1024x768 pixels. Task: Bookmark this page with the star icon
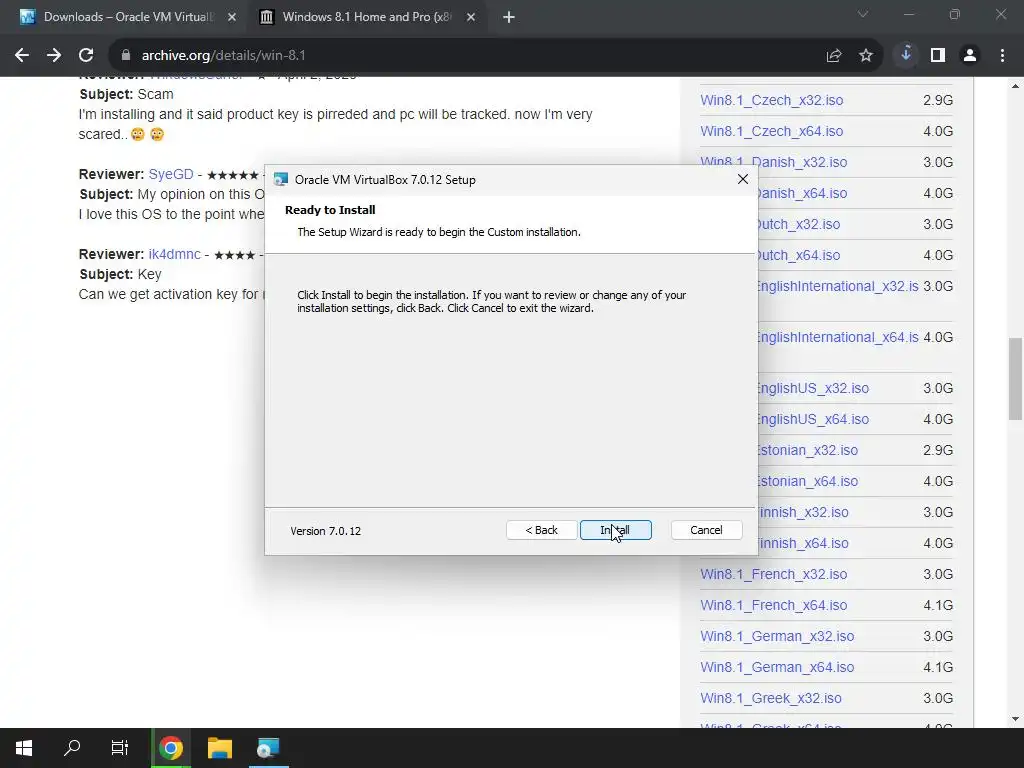(866, 56)
